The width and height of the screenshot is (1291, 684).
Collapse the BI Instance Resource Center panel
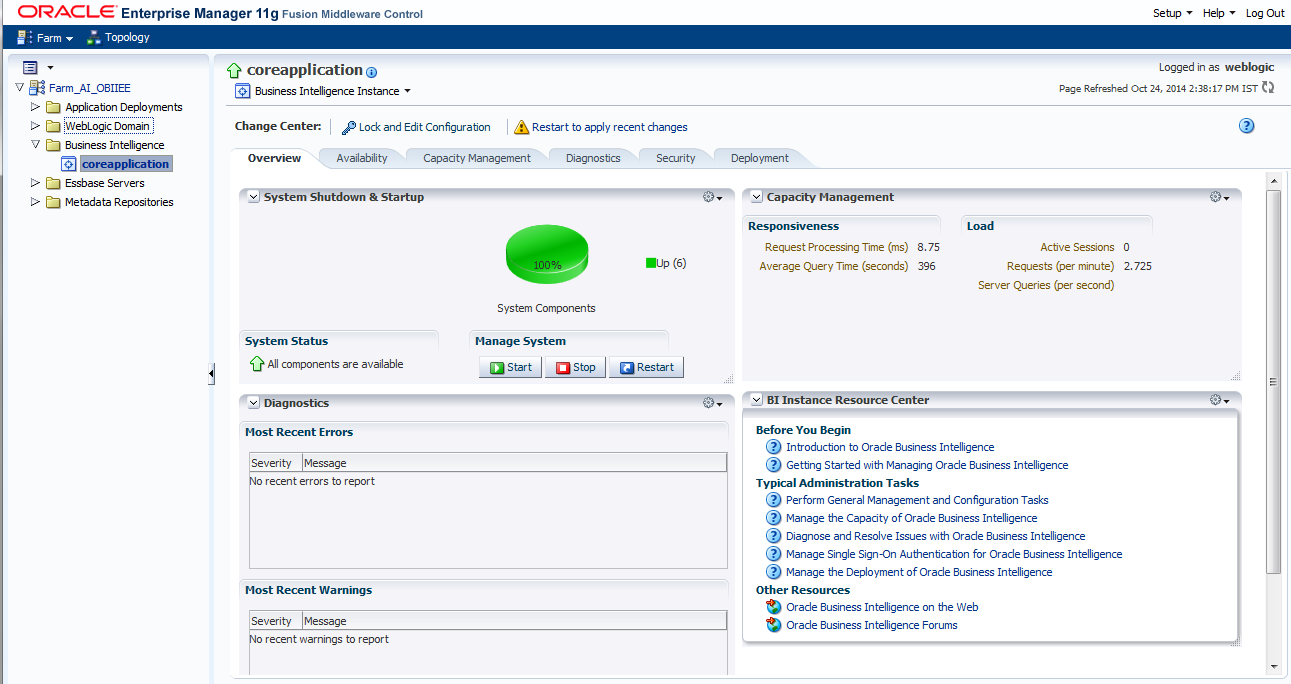(757, 400)
